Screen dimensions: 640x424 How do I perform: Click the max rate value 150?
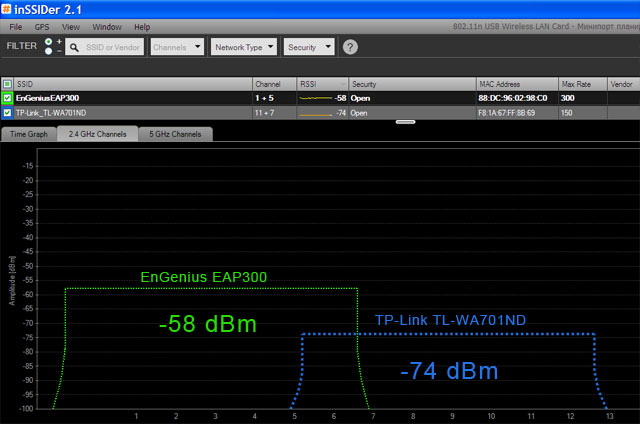(x=567, y=113)
